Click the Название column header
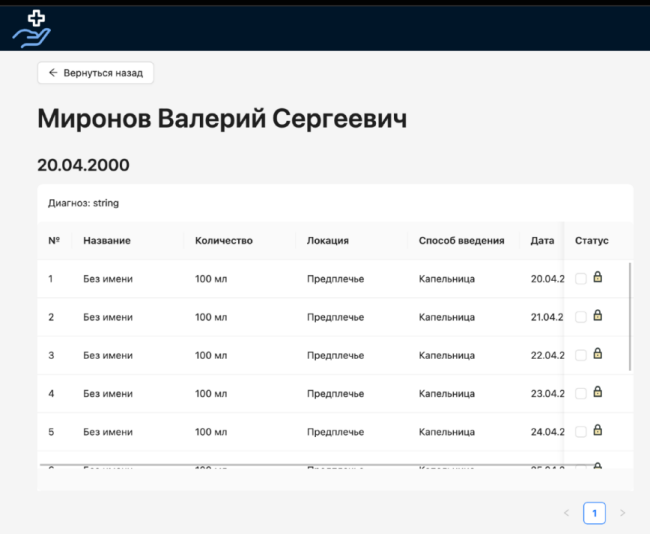 point(107,240)
